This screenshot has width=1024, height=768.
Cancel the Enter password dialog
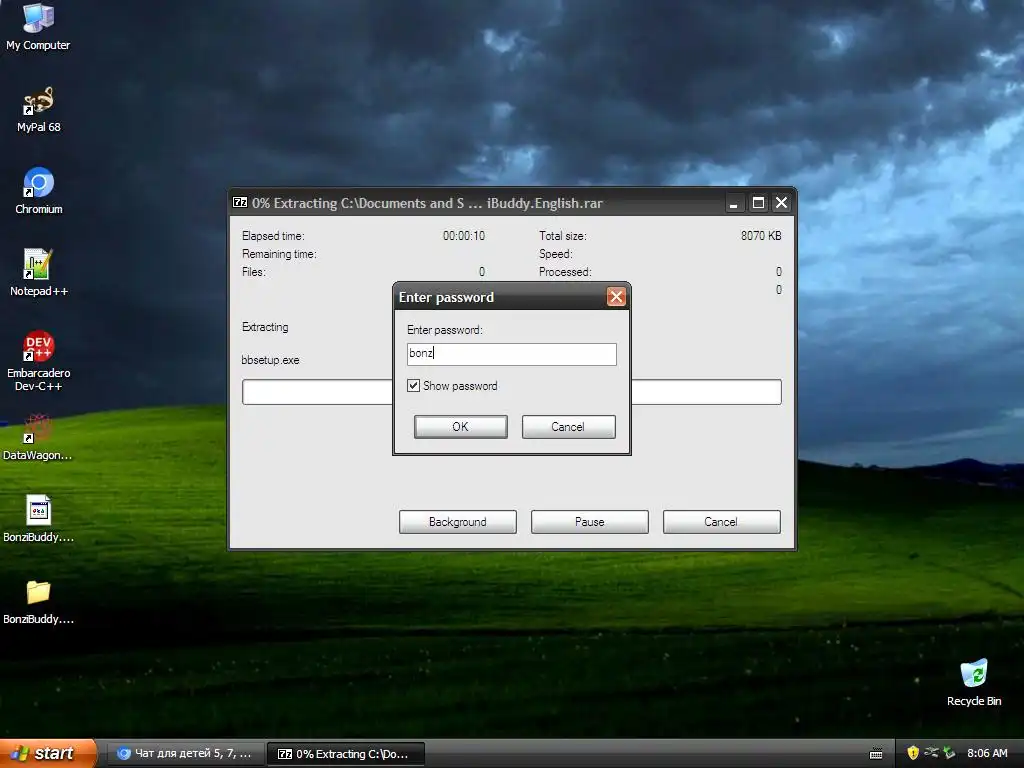point(568,426)
